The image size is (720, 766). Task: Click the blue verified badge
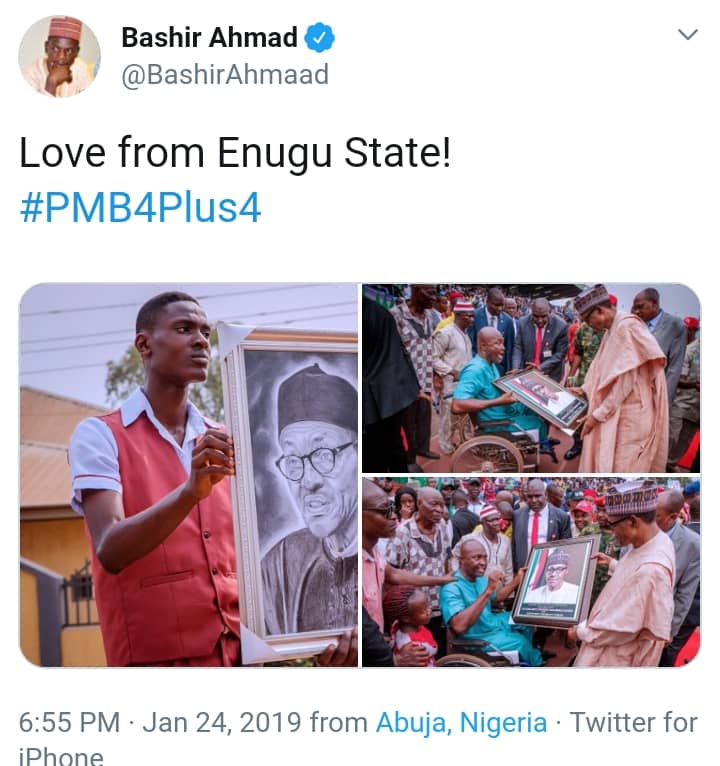320,39
